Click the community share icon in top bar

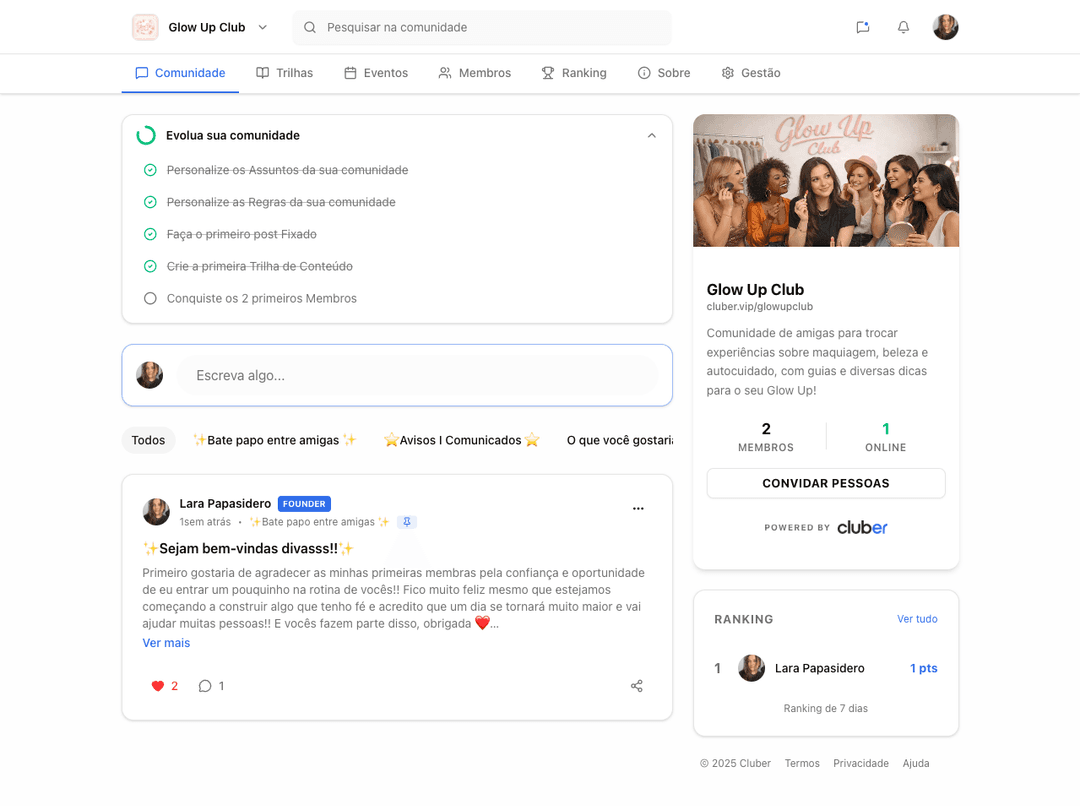tap(862, 27)
